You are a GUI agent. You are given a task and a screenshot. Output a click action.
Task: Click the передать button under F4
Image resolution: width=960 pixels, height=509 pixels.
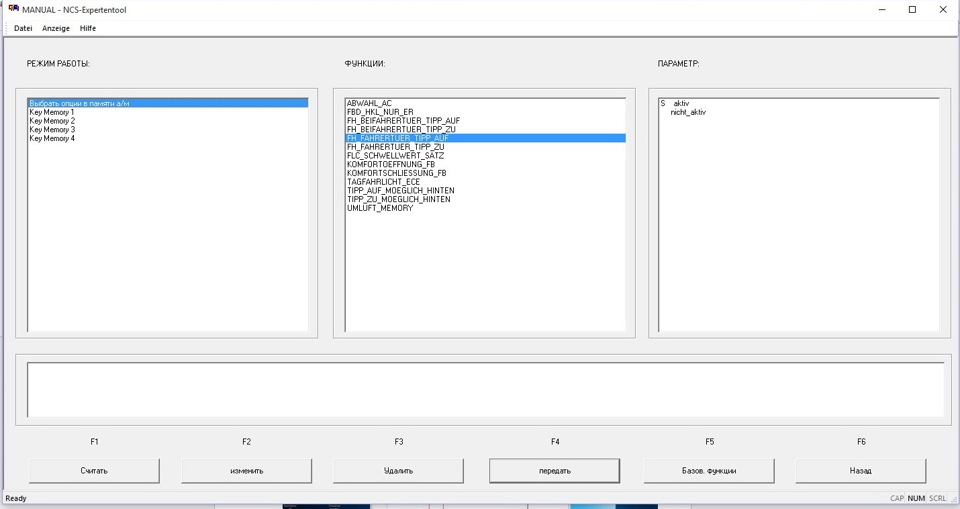click(555, 470)
